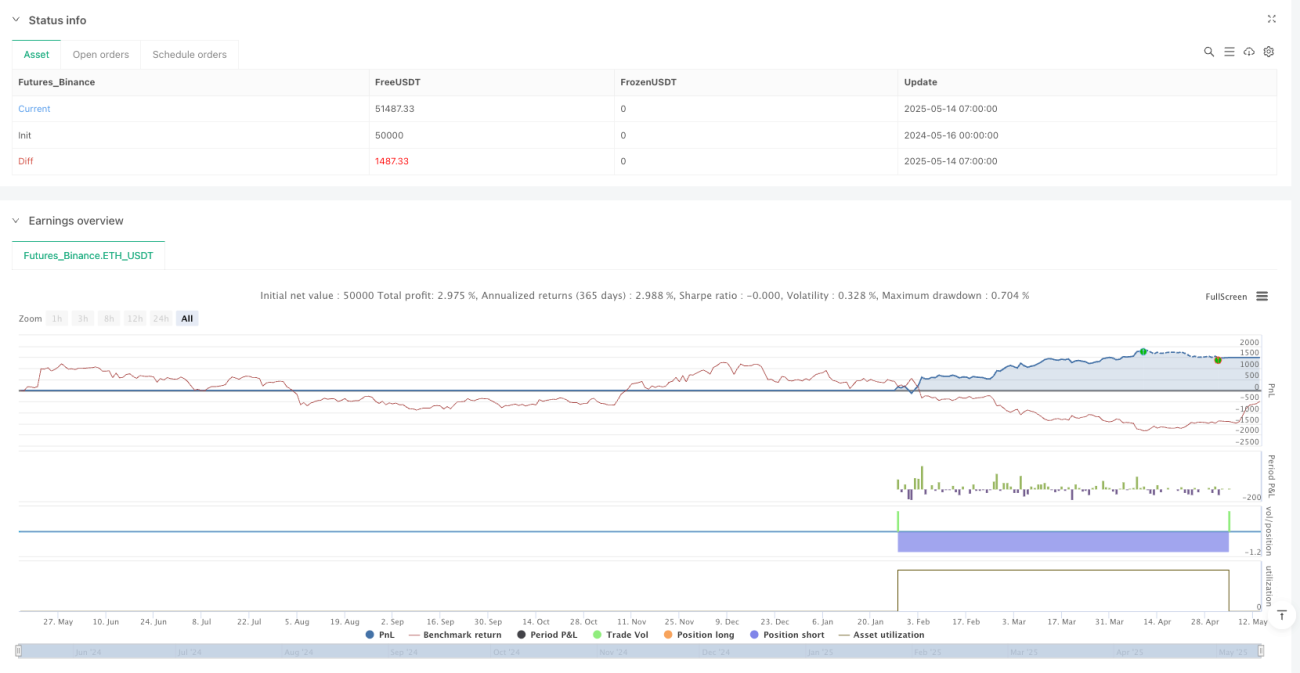The width and height of the screenshot is (1300, 673).
Task: Click the purple Position short area bar
Action: (x=1063, y=541)
